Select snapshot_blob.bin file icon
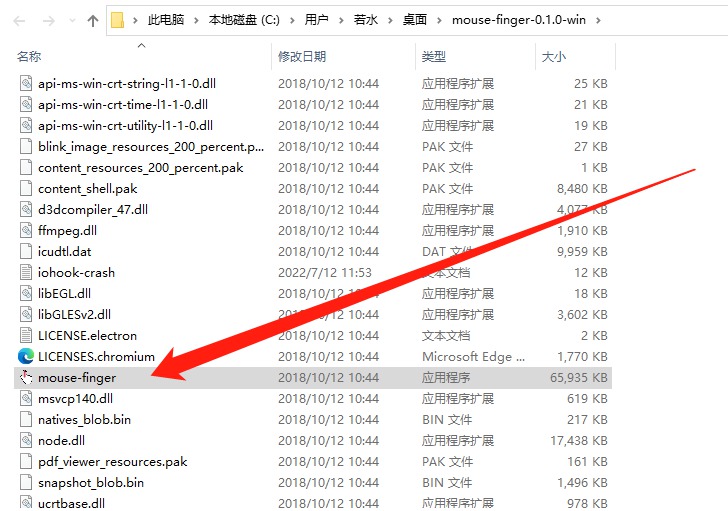728x511 pixels. coord(26,483)
